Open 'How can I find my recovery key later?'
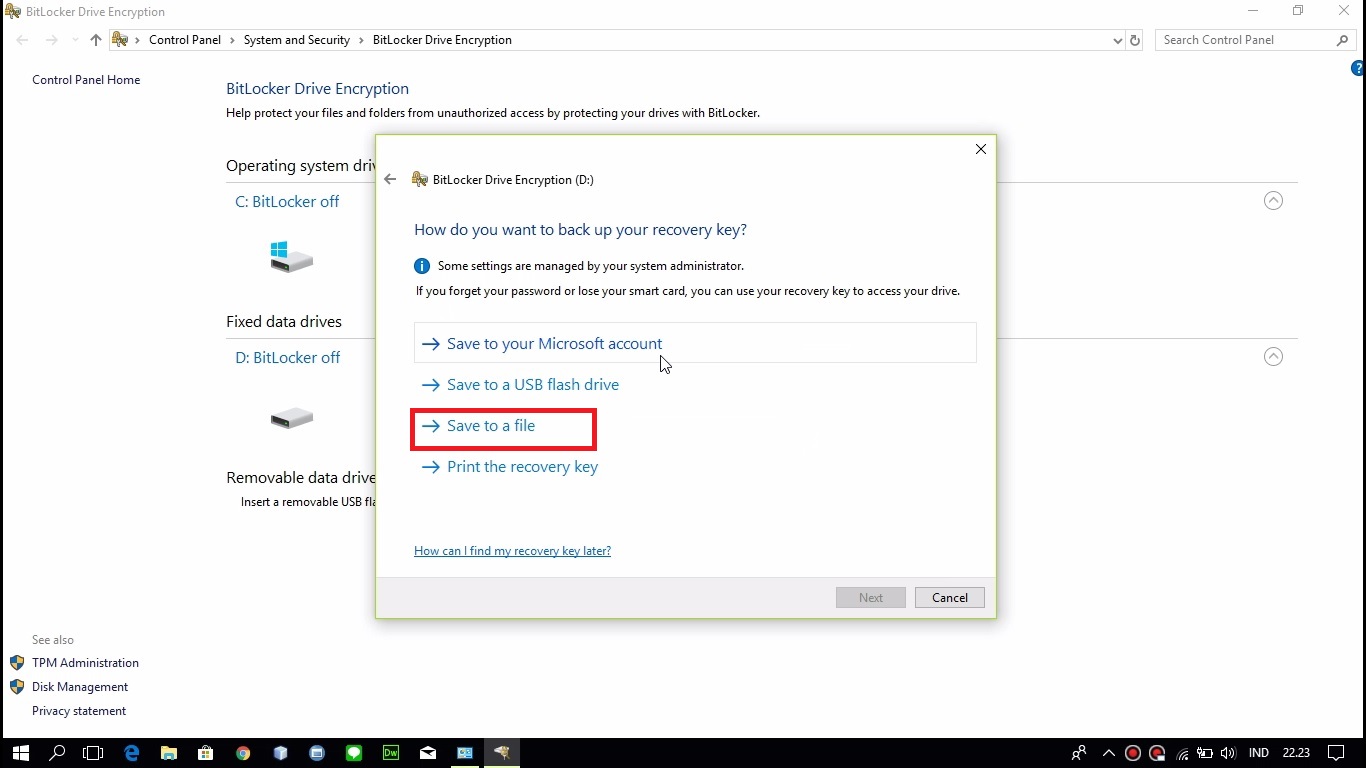Screen dimensions: 1366x768 (512, 551)
